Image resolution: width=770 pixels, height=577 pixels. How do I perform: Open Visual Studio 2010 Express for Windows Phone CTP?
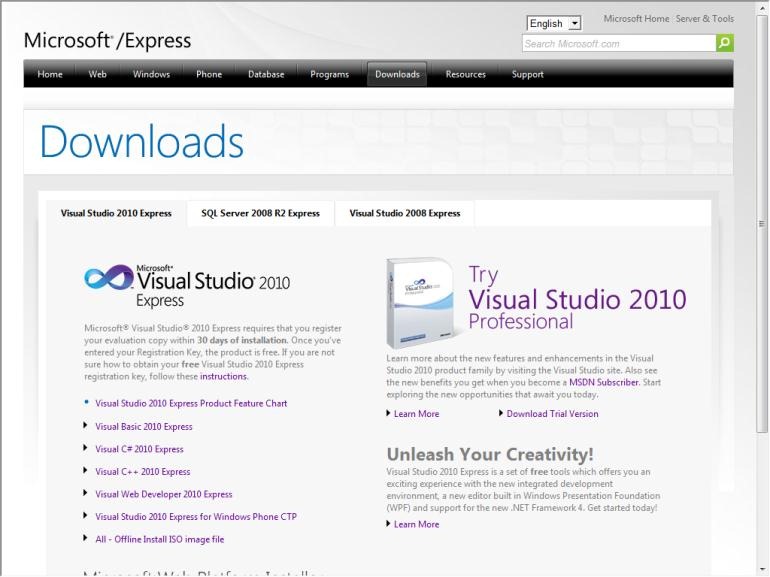click(196, 517)
